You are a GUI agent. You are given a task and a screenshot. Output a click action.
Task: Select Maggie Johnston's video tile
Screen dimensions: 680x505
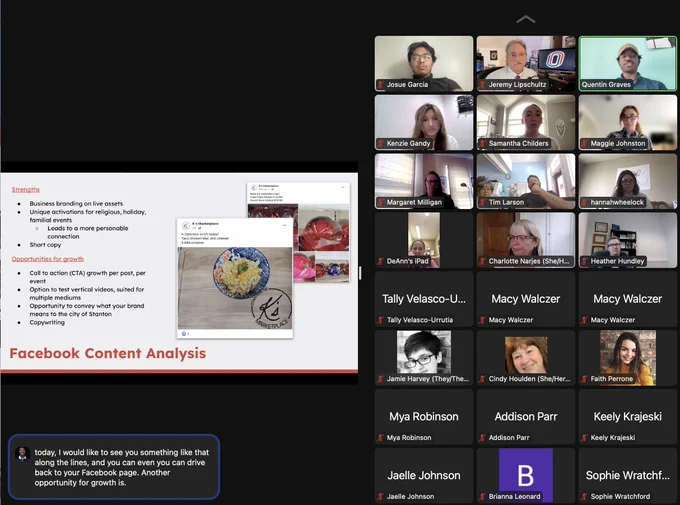coord(628,122)
